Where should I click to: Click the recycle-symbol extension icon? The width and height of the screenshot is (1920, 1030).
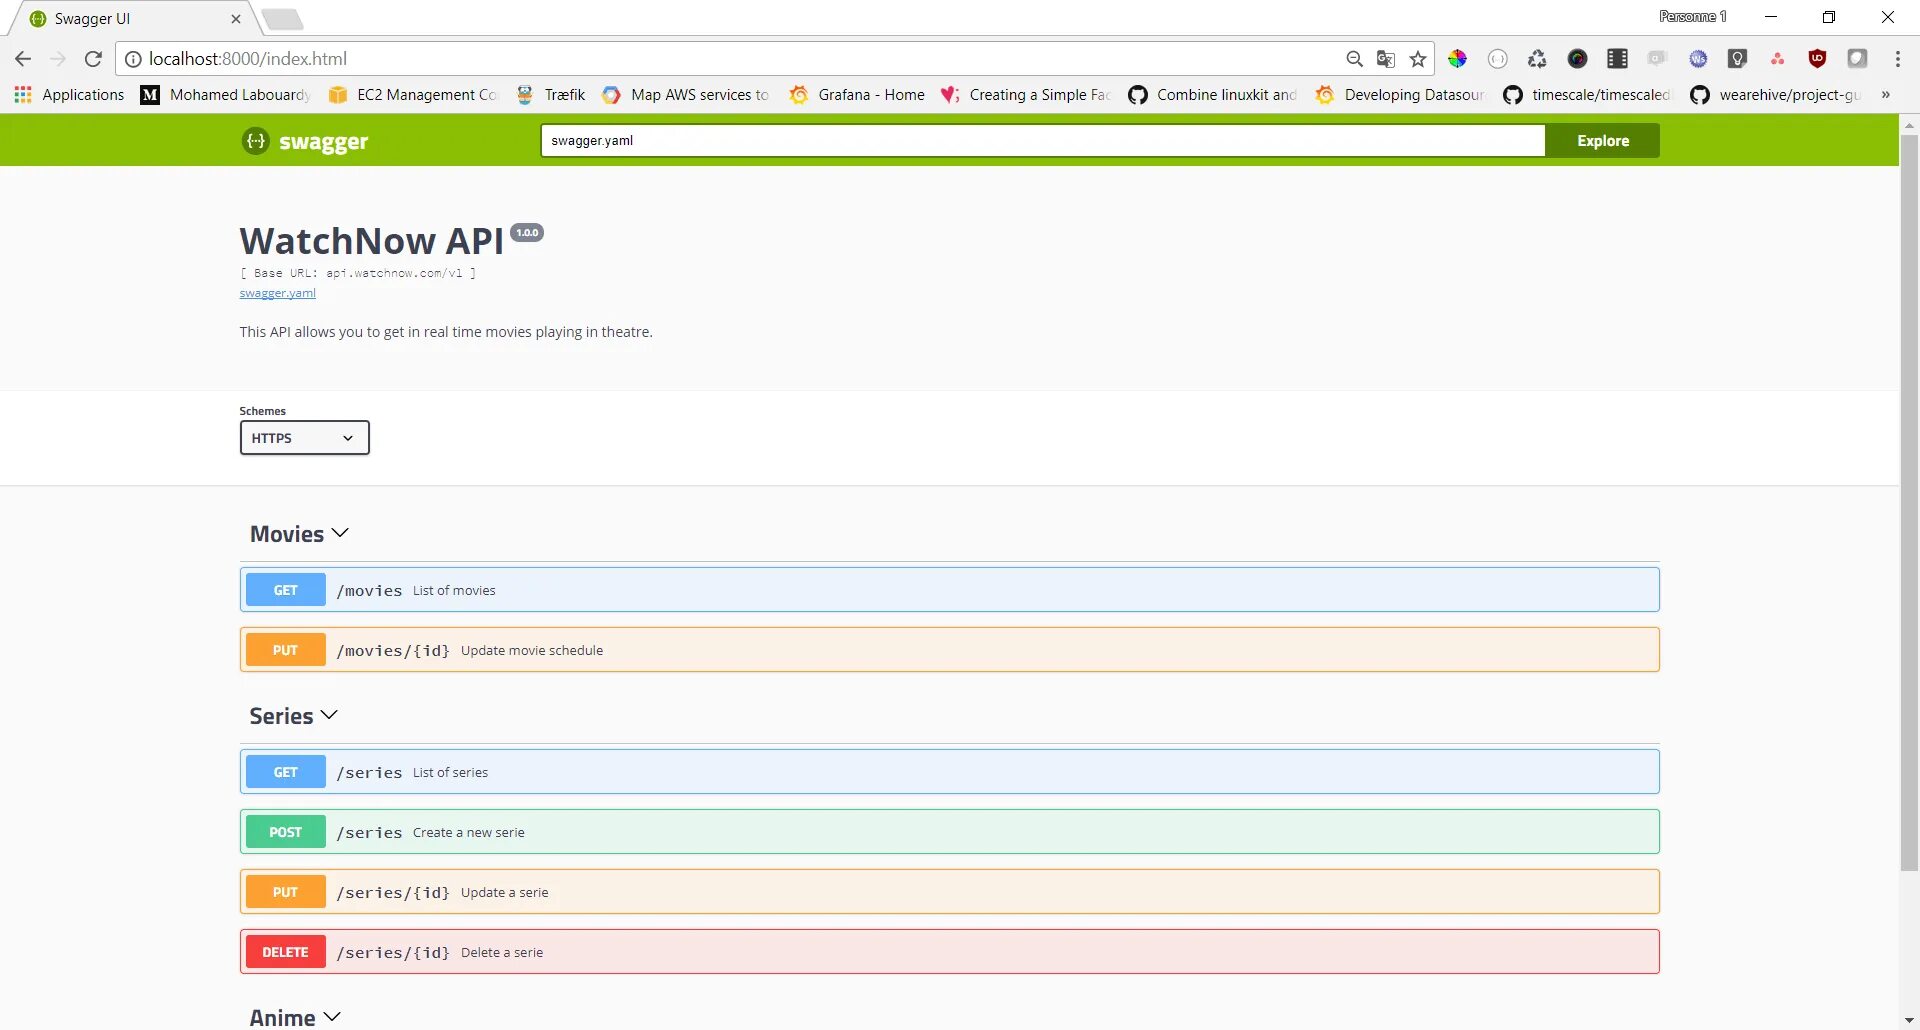(x=1537, y=58)
